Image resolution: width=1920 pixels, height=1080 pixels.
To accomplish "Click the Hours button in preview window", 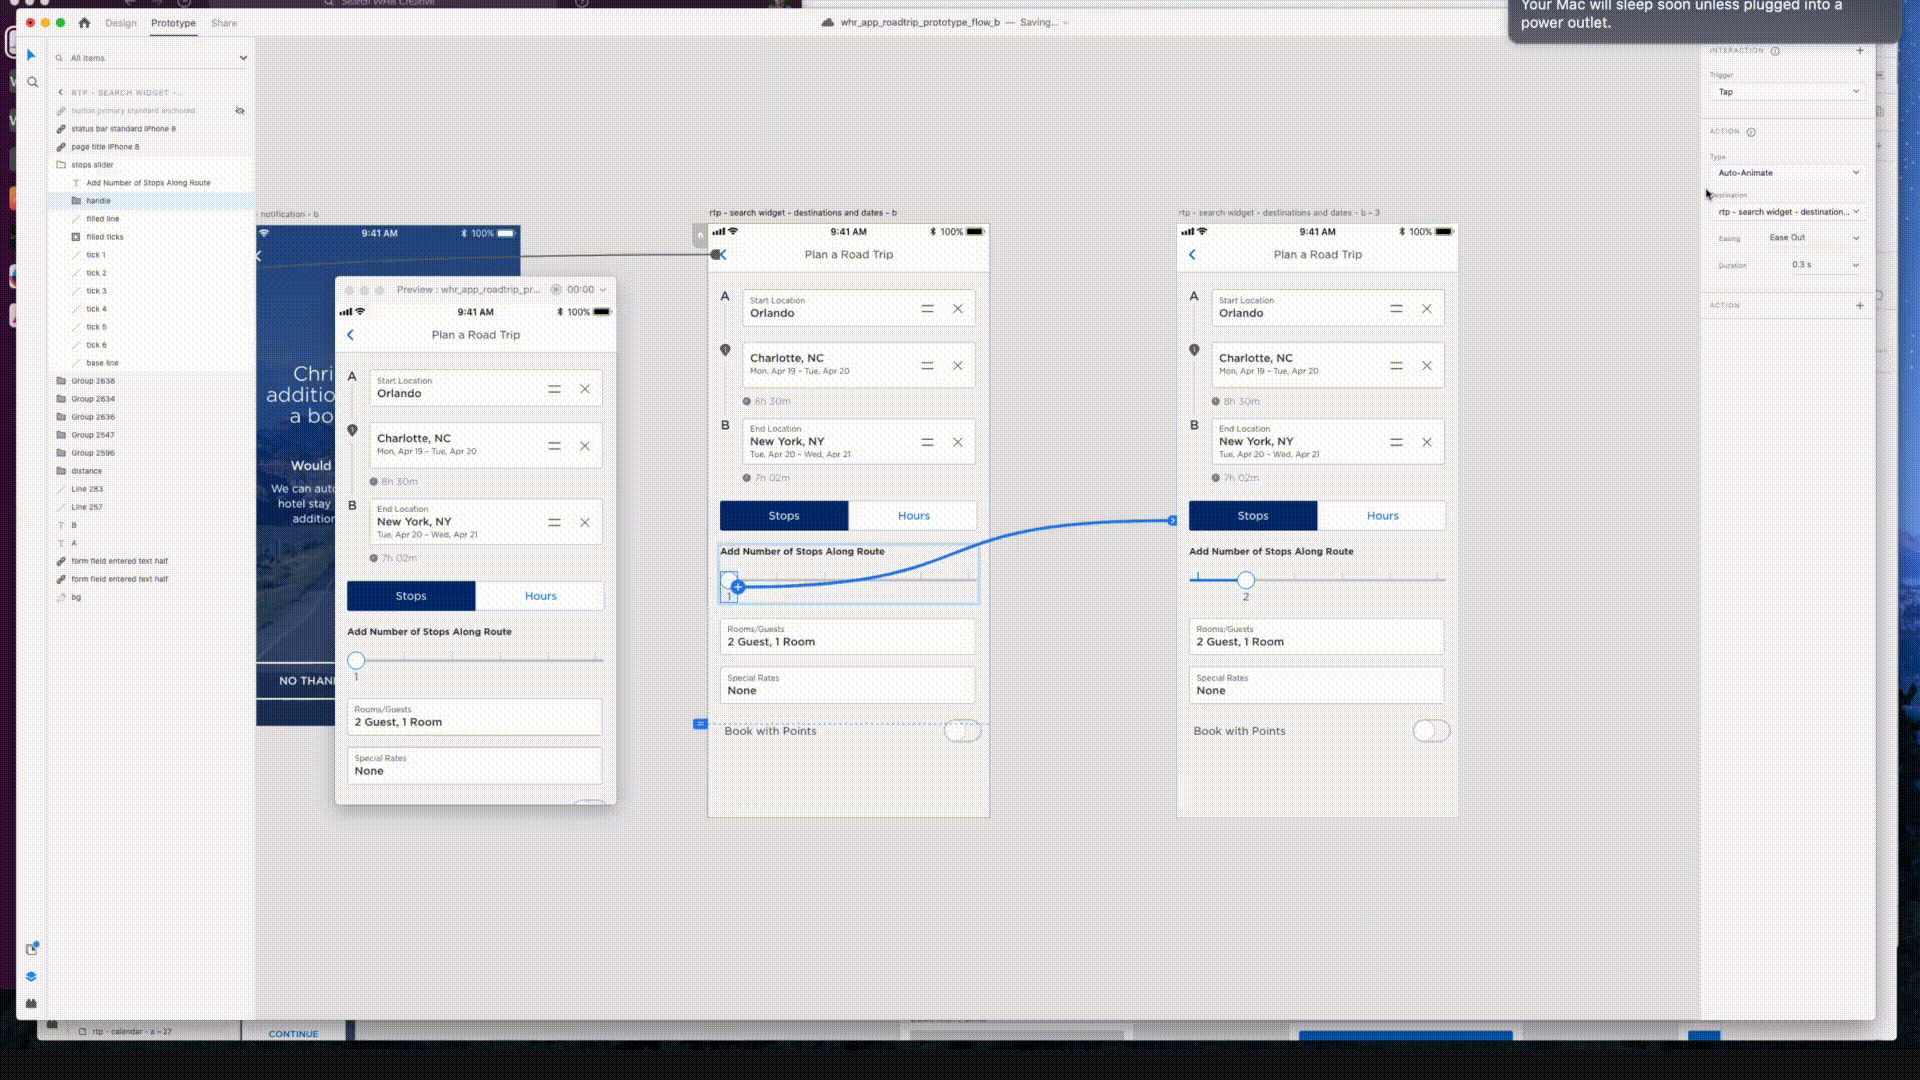I will tap(540, 596).
